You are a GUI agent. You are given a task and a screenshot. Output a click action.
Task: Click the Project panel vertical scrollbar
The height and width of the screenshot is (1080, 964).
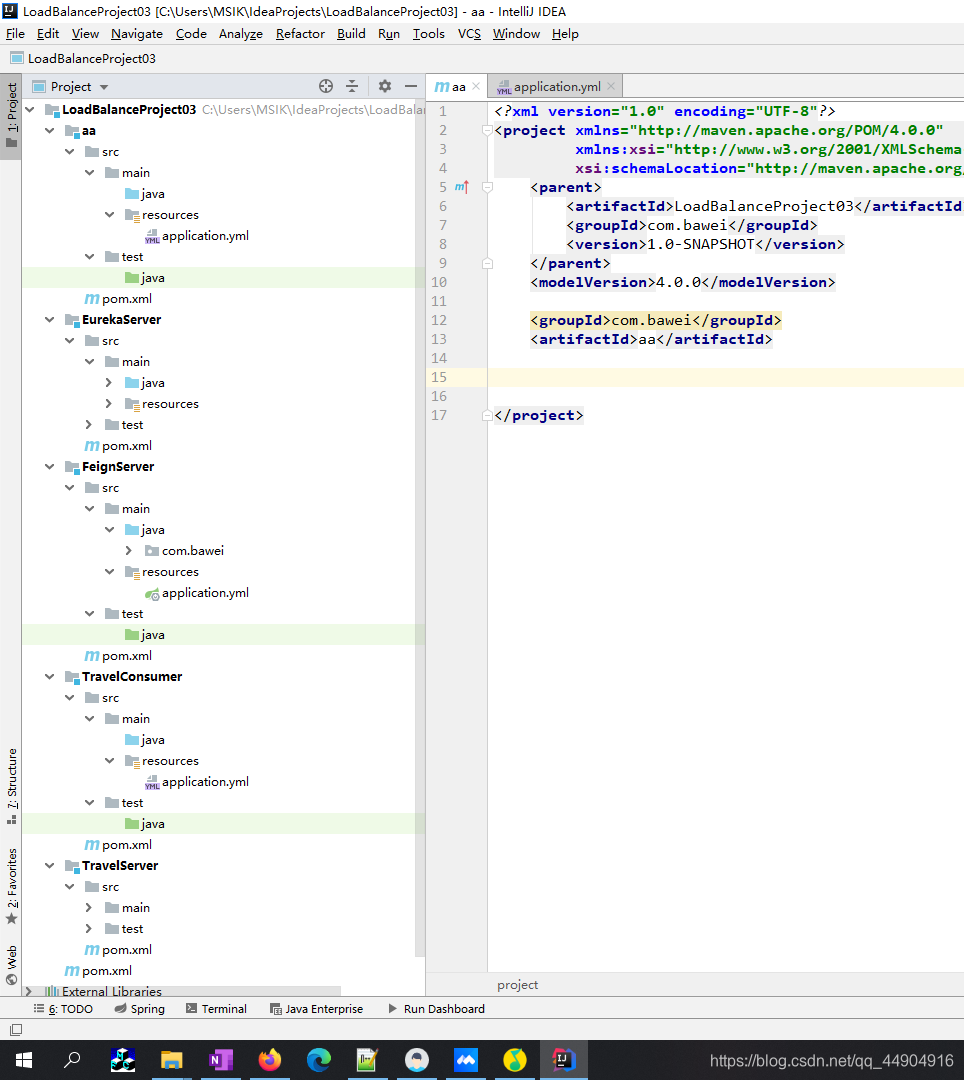[419, 530]
